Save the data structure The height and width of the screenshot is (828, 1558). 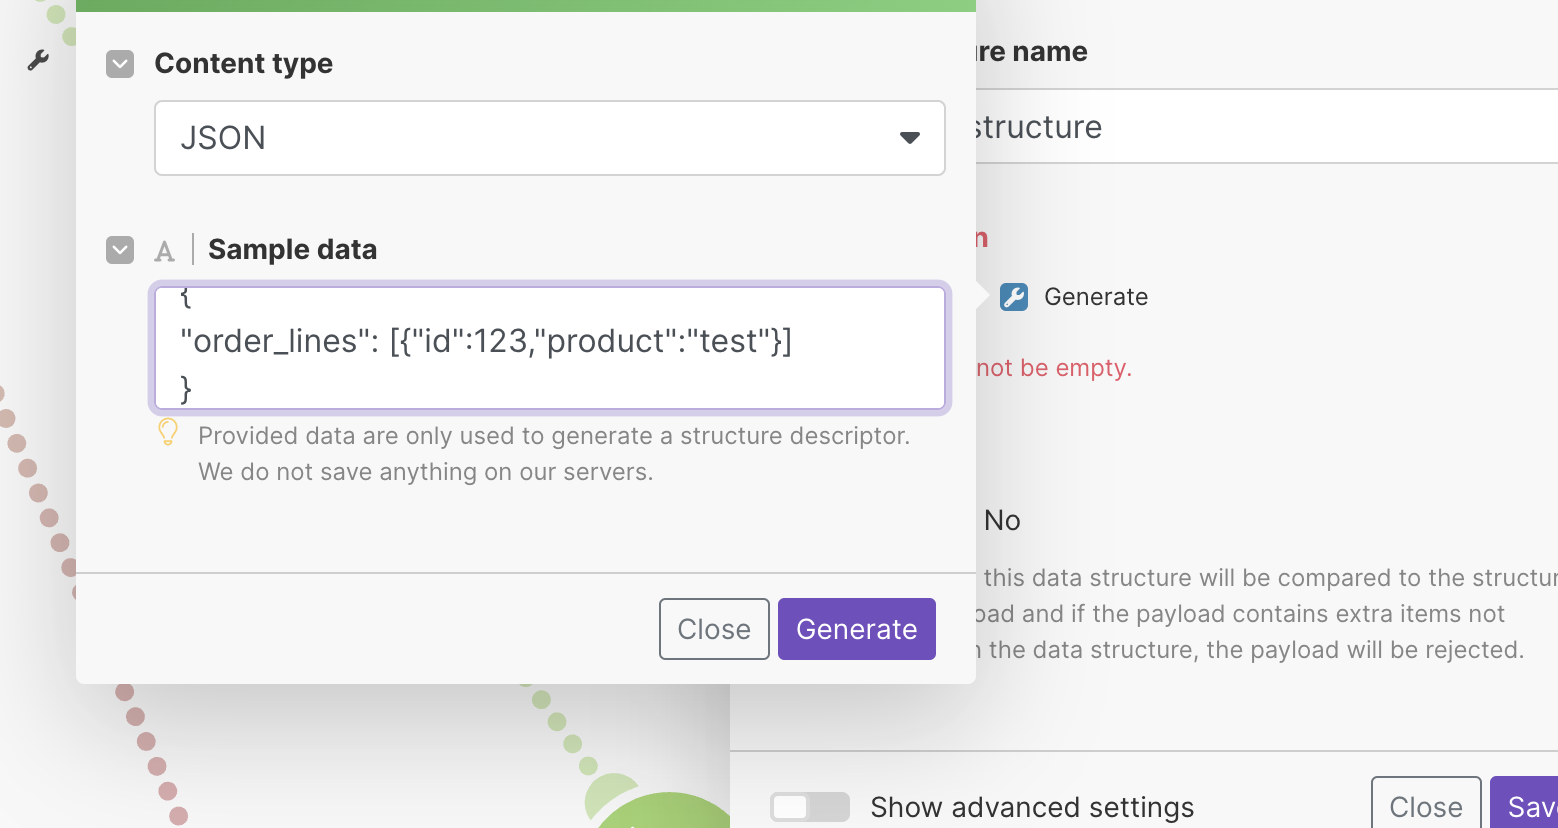pos(1527,806)
